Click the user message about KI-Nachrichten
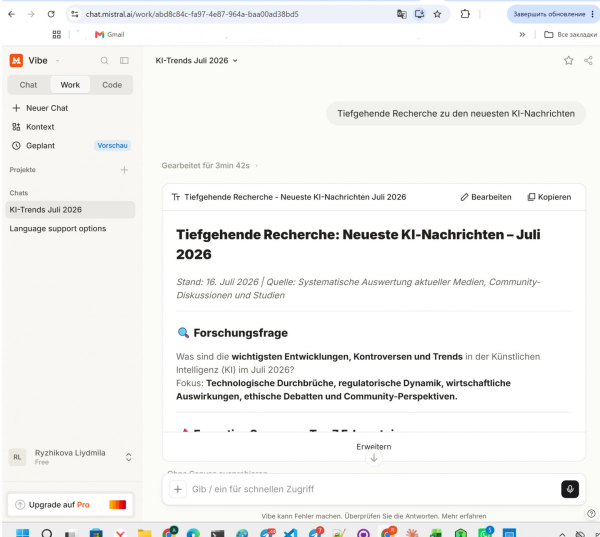Image resolution: width=600 pixels, height=537 pixels. (456, 113)
